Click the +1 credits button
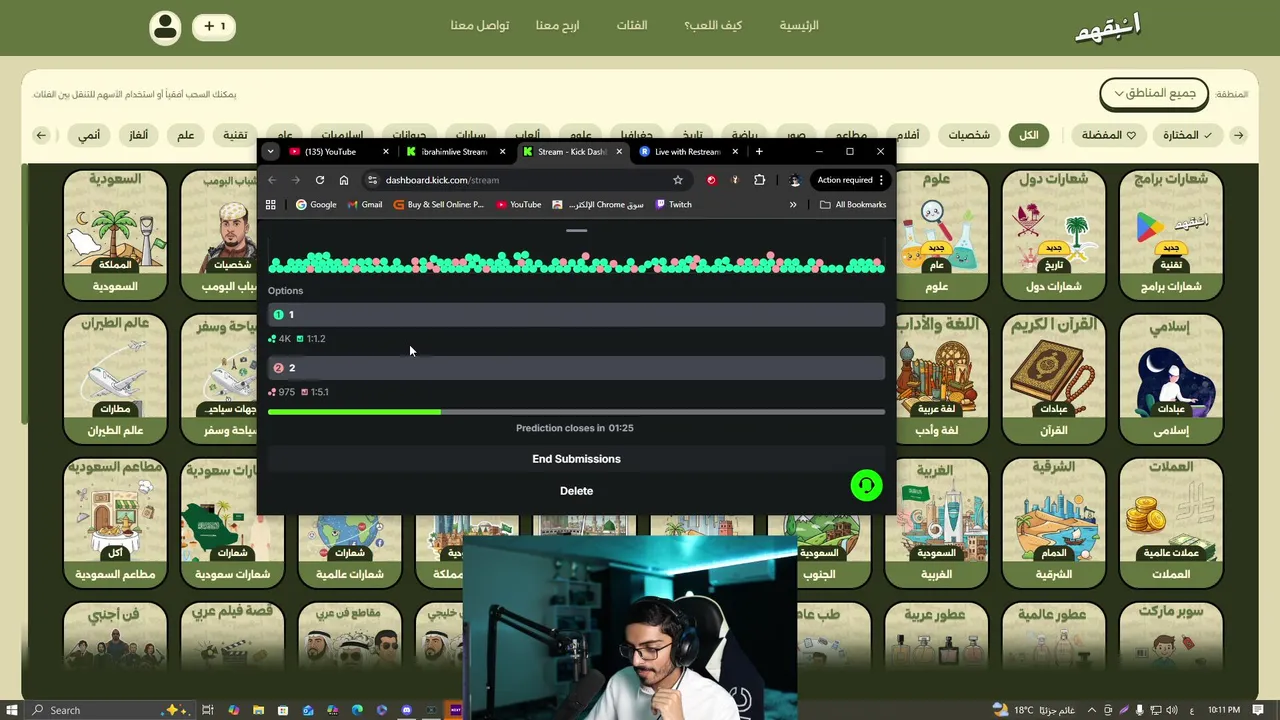Viewport: 1280px width, 720px height. (x=214, y=26)
